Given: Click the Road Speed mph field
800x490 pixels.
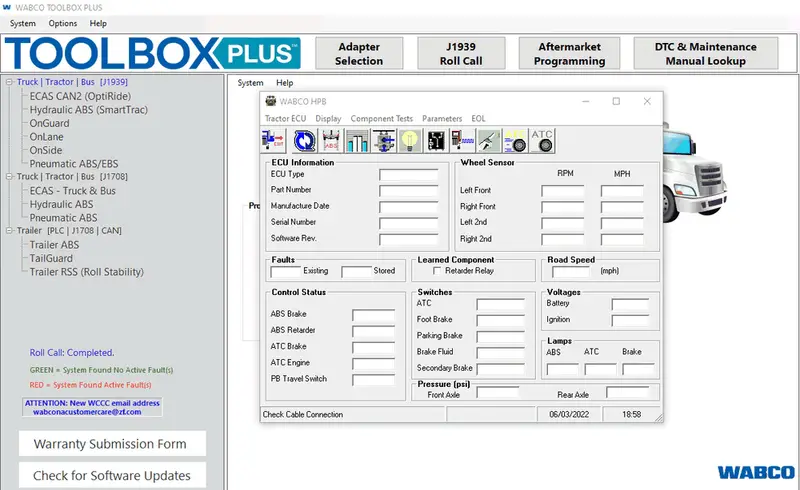Looking at the screenshot, I should click(x=571, y=272).
